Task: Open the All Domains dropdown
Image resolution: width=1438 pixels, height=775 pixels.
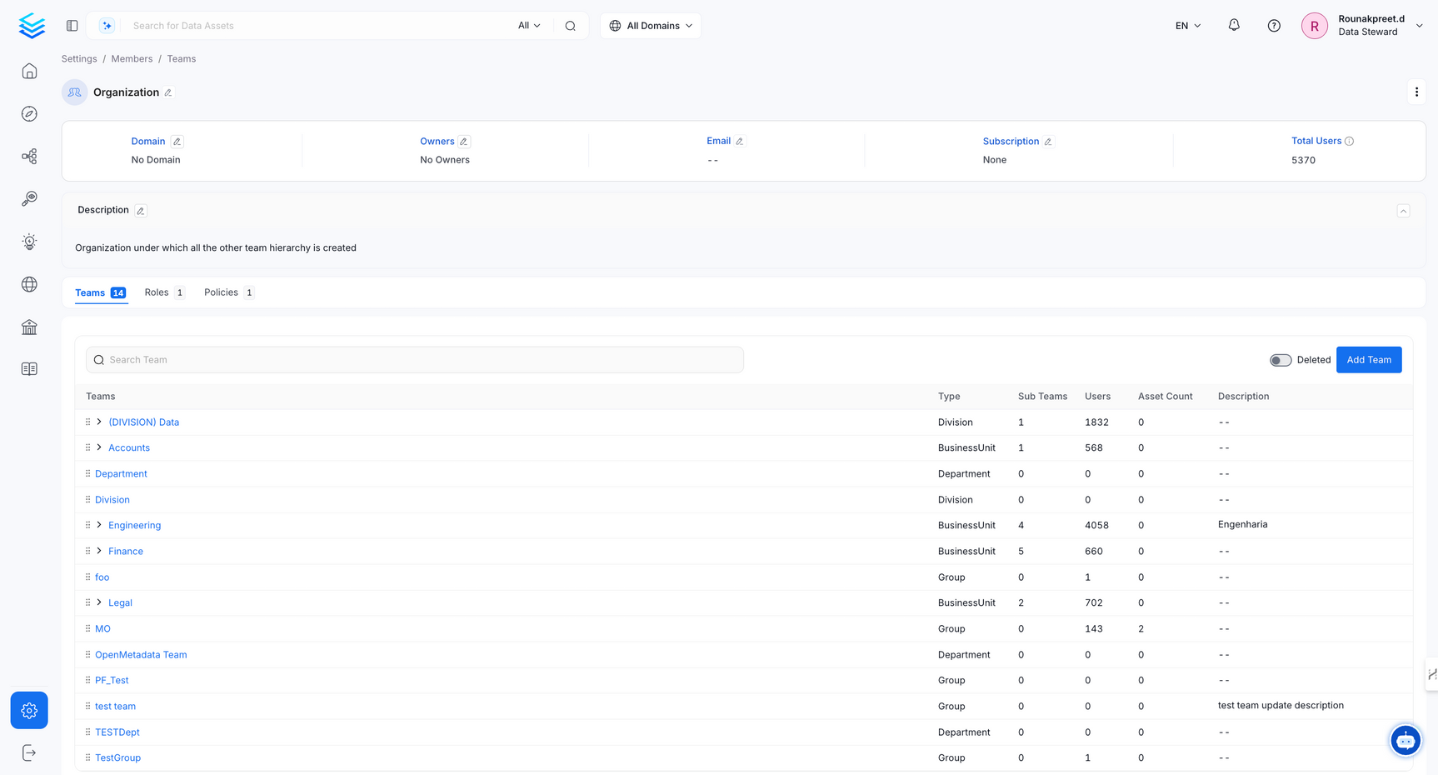Action: [651, 26]
